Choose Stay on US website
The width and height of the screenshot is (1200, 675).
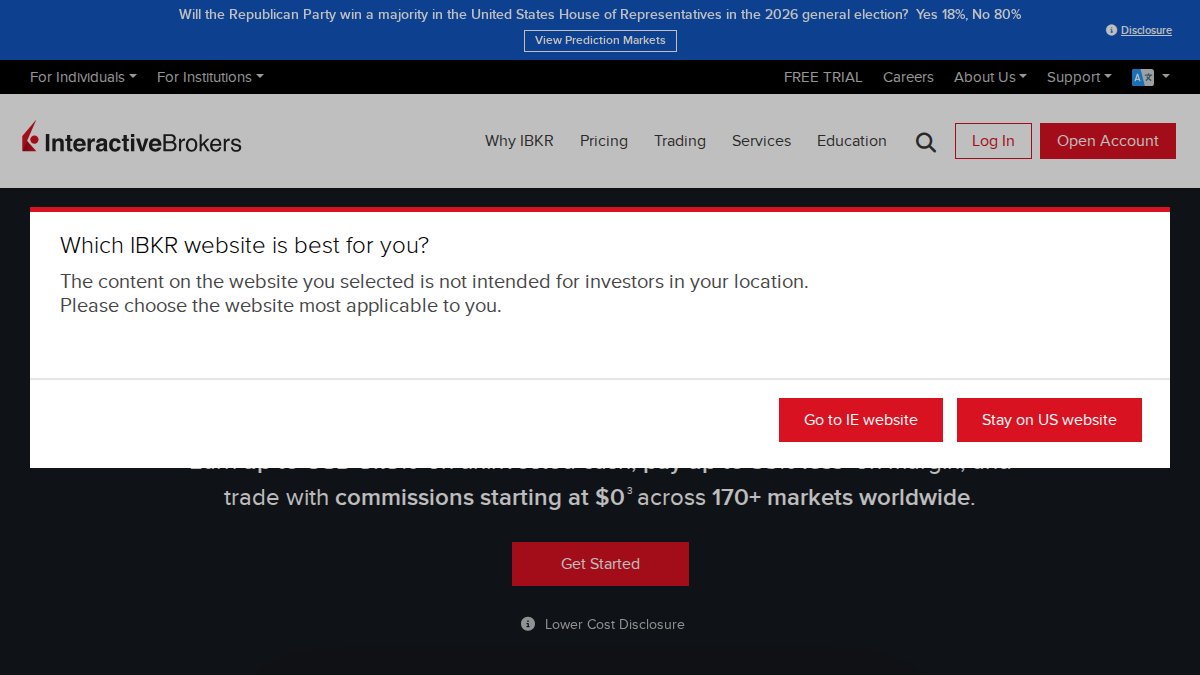pyautogui.click(x=1049, y=420)
